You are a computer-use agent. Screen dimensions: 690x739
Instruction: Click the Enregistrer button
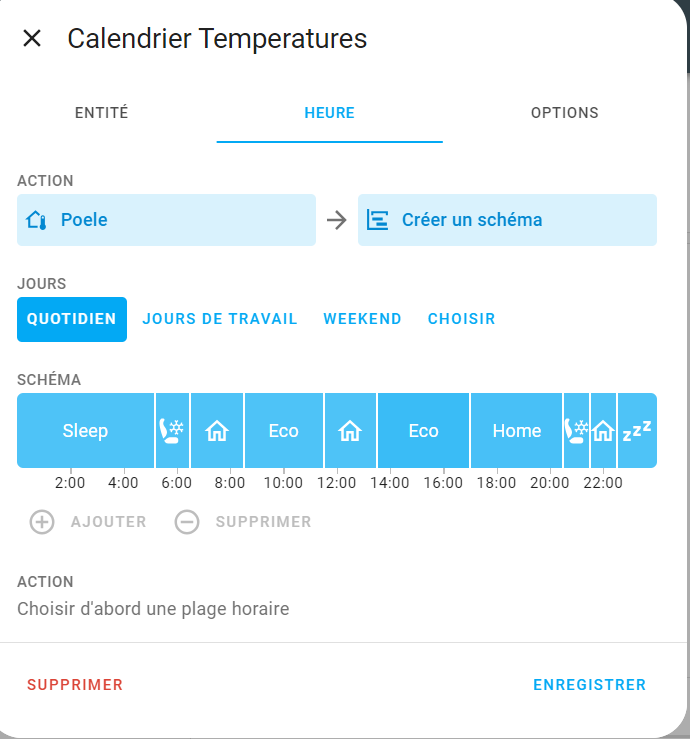point(589,685)
